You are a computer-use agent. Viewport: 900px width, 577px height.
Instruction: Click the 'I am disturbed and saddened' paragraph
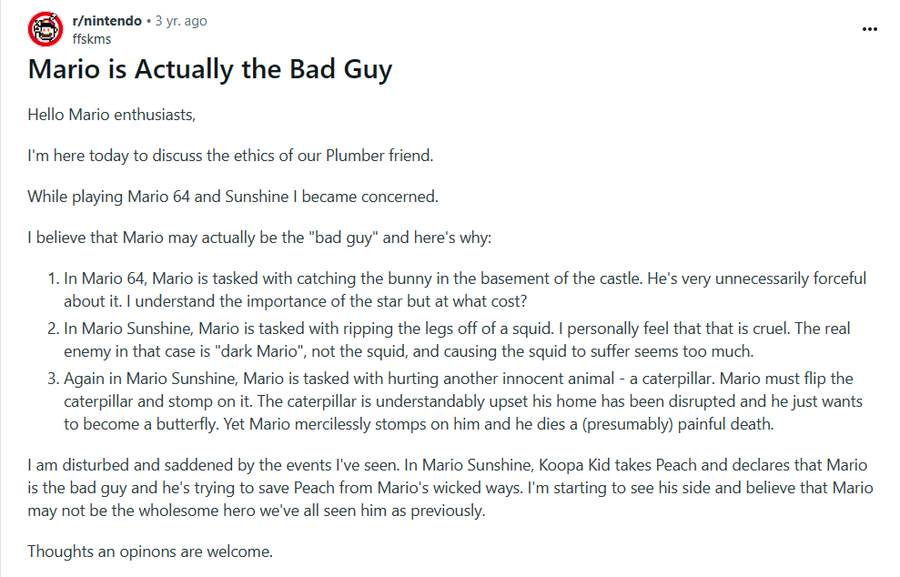(450, 487)
